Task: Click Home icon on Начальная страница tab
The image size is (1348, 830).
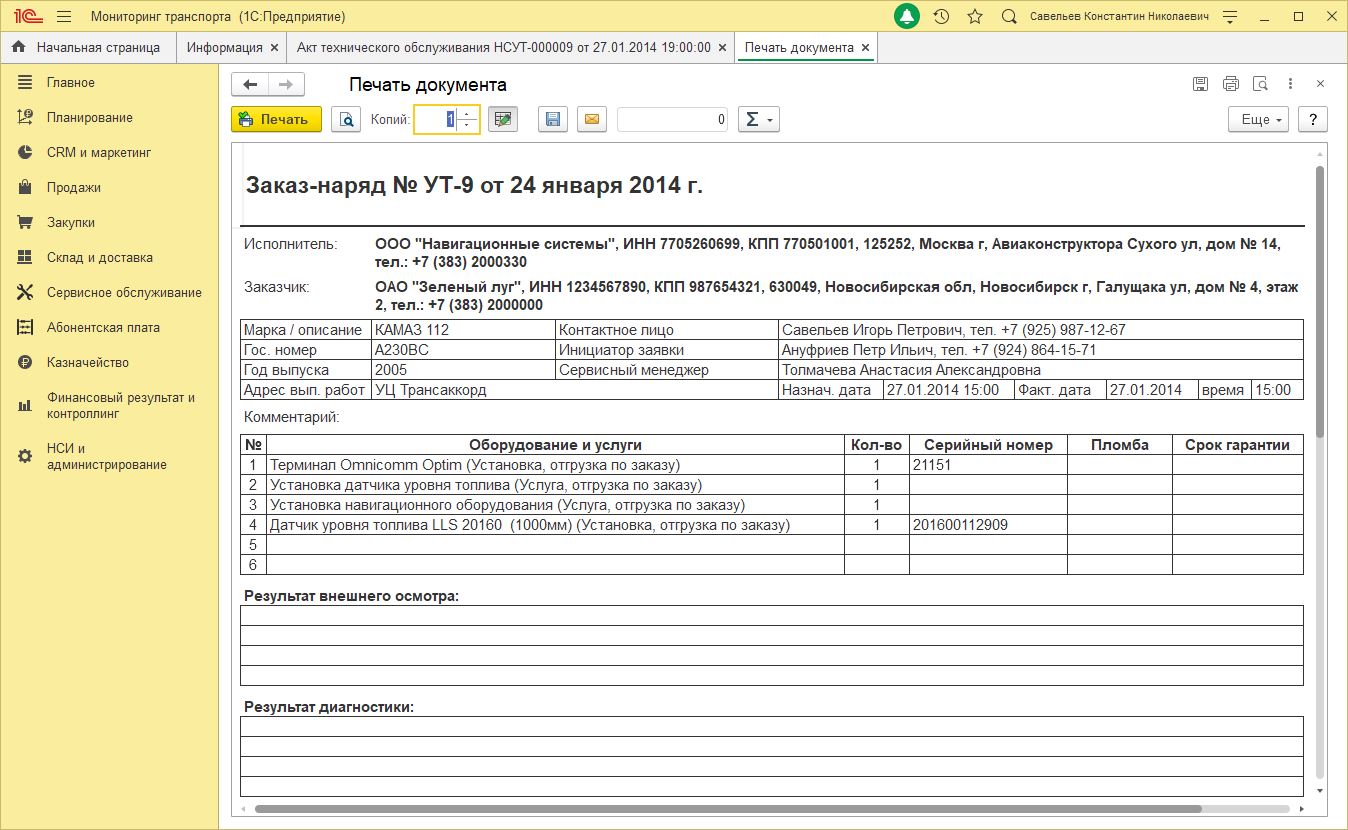Action: coord(18,47)
